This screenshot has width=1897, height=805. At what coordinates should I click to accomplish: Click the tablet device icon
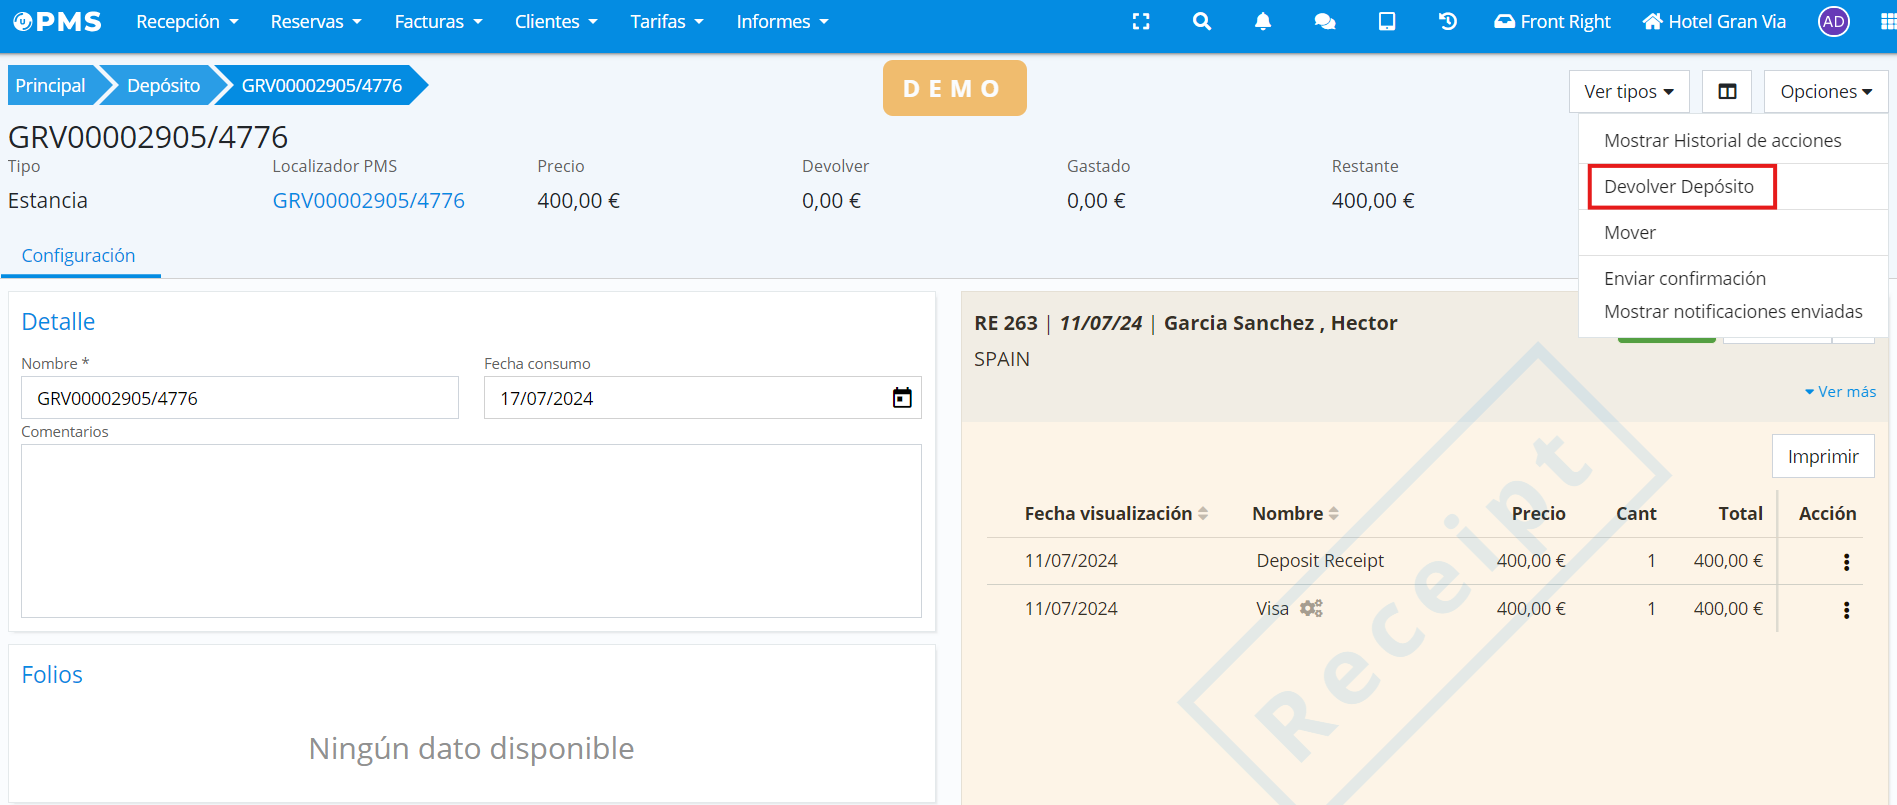point(1387,22)
